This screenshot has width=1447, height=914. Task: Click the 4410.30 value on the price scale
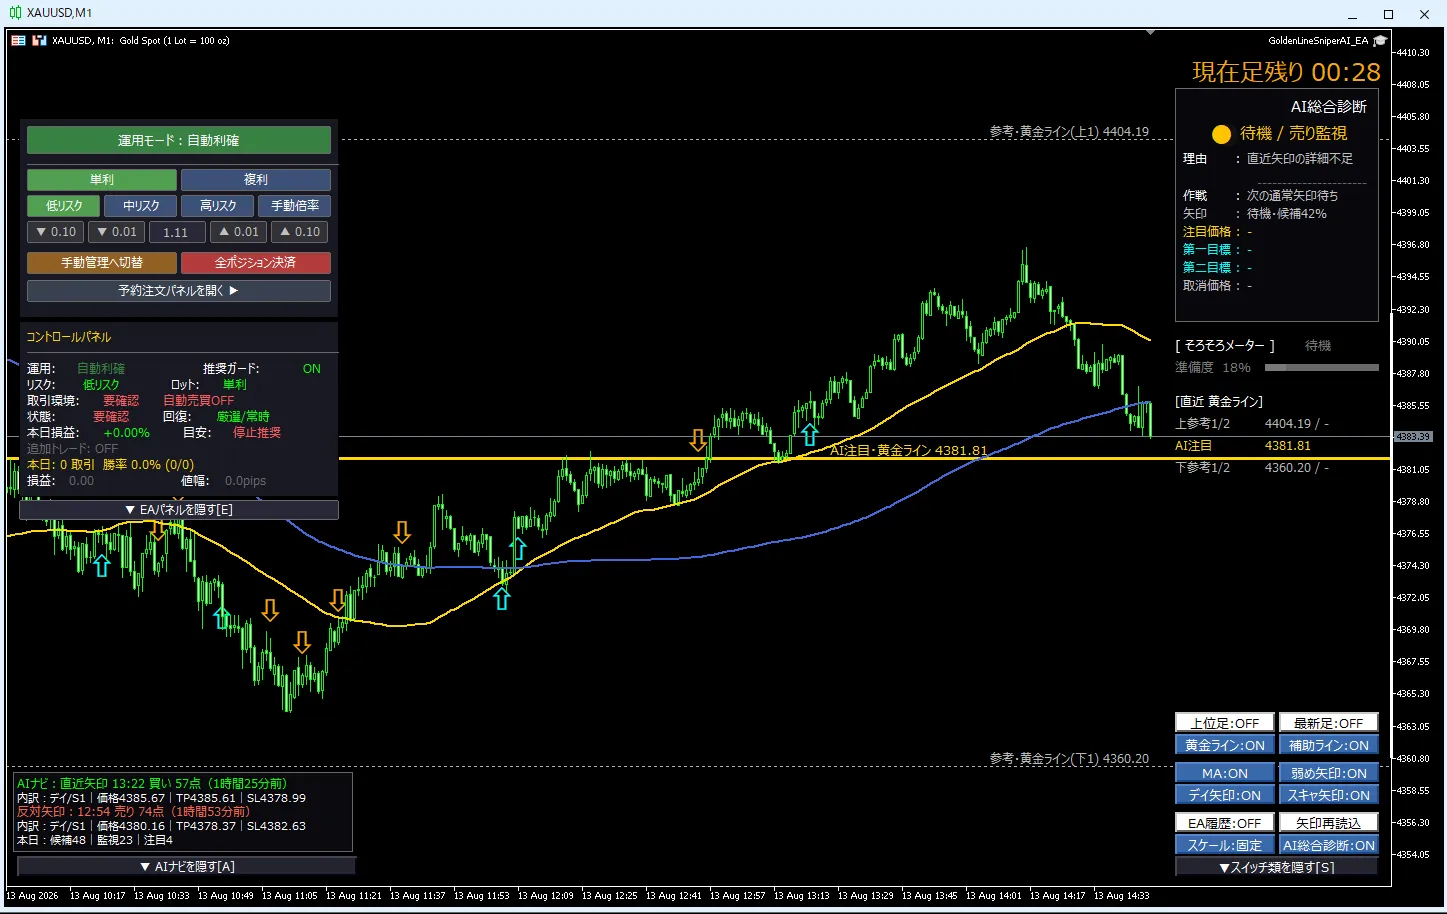1413,52
